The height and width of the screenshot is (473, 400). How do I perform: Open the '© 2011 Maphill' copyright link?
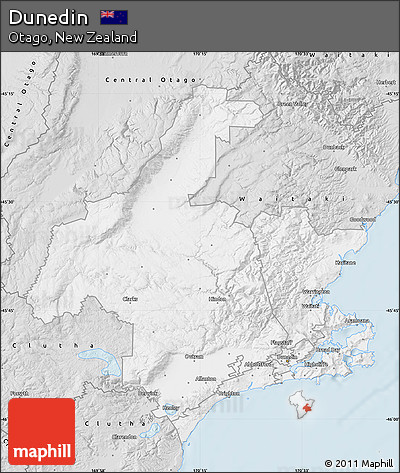[x=359, y=463]
